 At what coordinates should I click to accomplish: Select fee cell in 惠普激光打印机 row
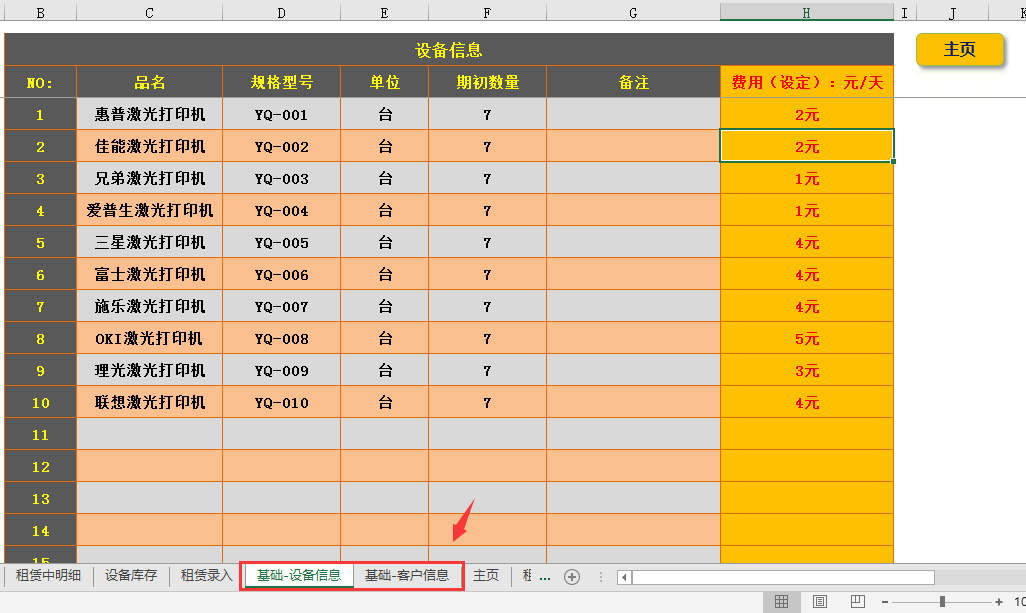coord(807,114)
